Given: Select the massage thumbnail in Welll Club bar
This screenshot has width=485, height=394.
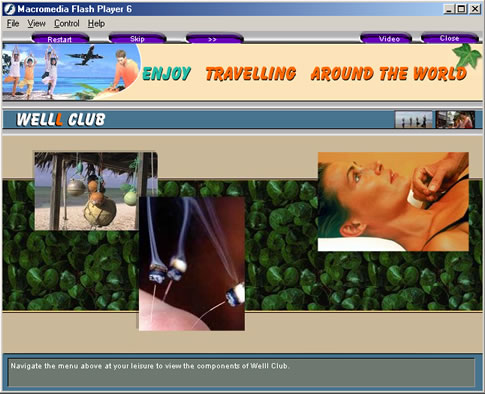Looking at the screenshot, I should pos(455,120).
